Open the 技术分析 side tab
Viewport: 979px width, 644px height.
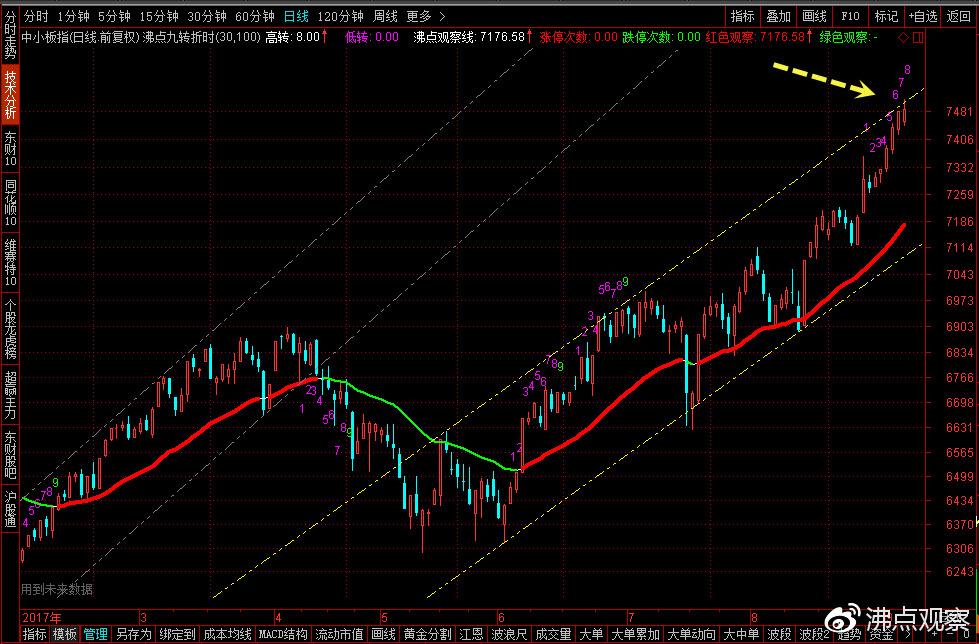point(10,94)
